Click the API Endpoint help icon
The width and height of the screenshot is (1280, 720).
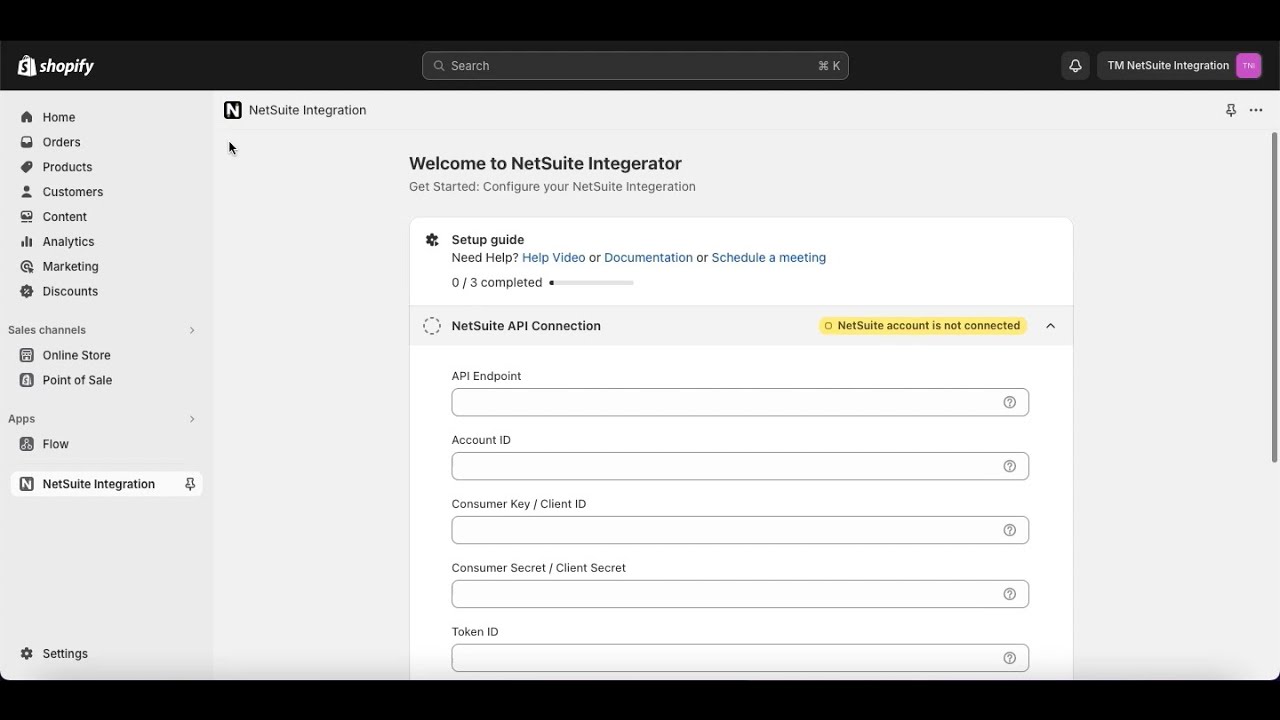click(x=1009, y=402)
